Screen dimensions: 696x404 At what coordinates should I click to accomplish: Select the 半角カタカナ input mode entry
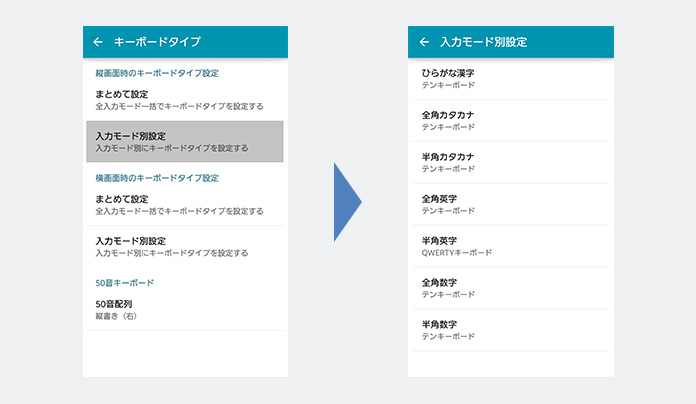coord(511,163)
